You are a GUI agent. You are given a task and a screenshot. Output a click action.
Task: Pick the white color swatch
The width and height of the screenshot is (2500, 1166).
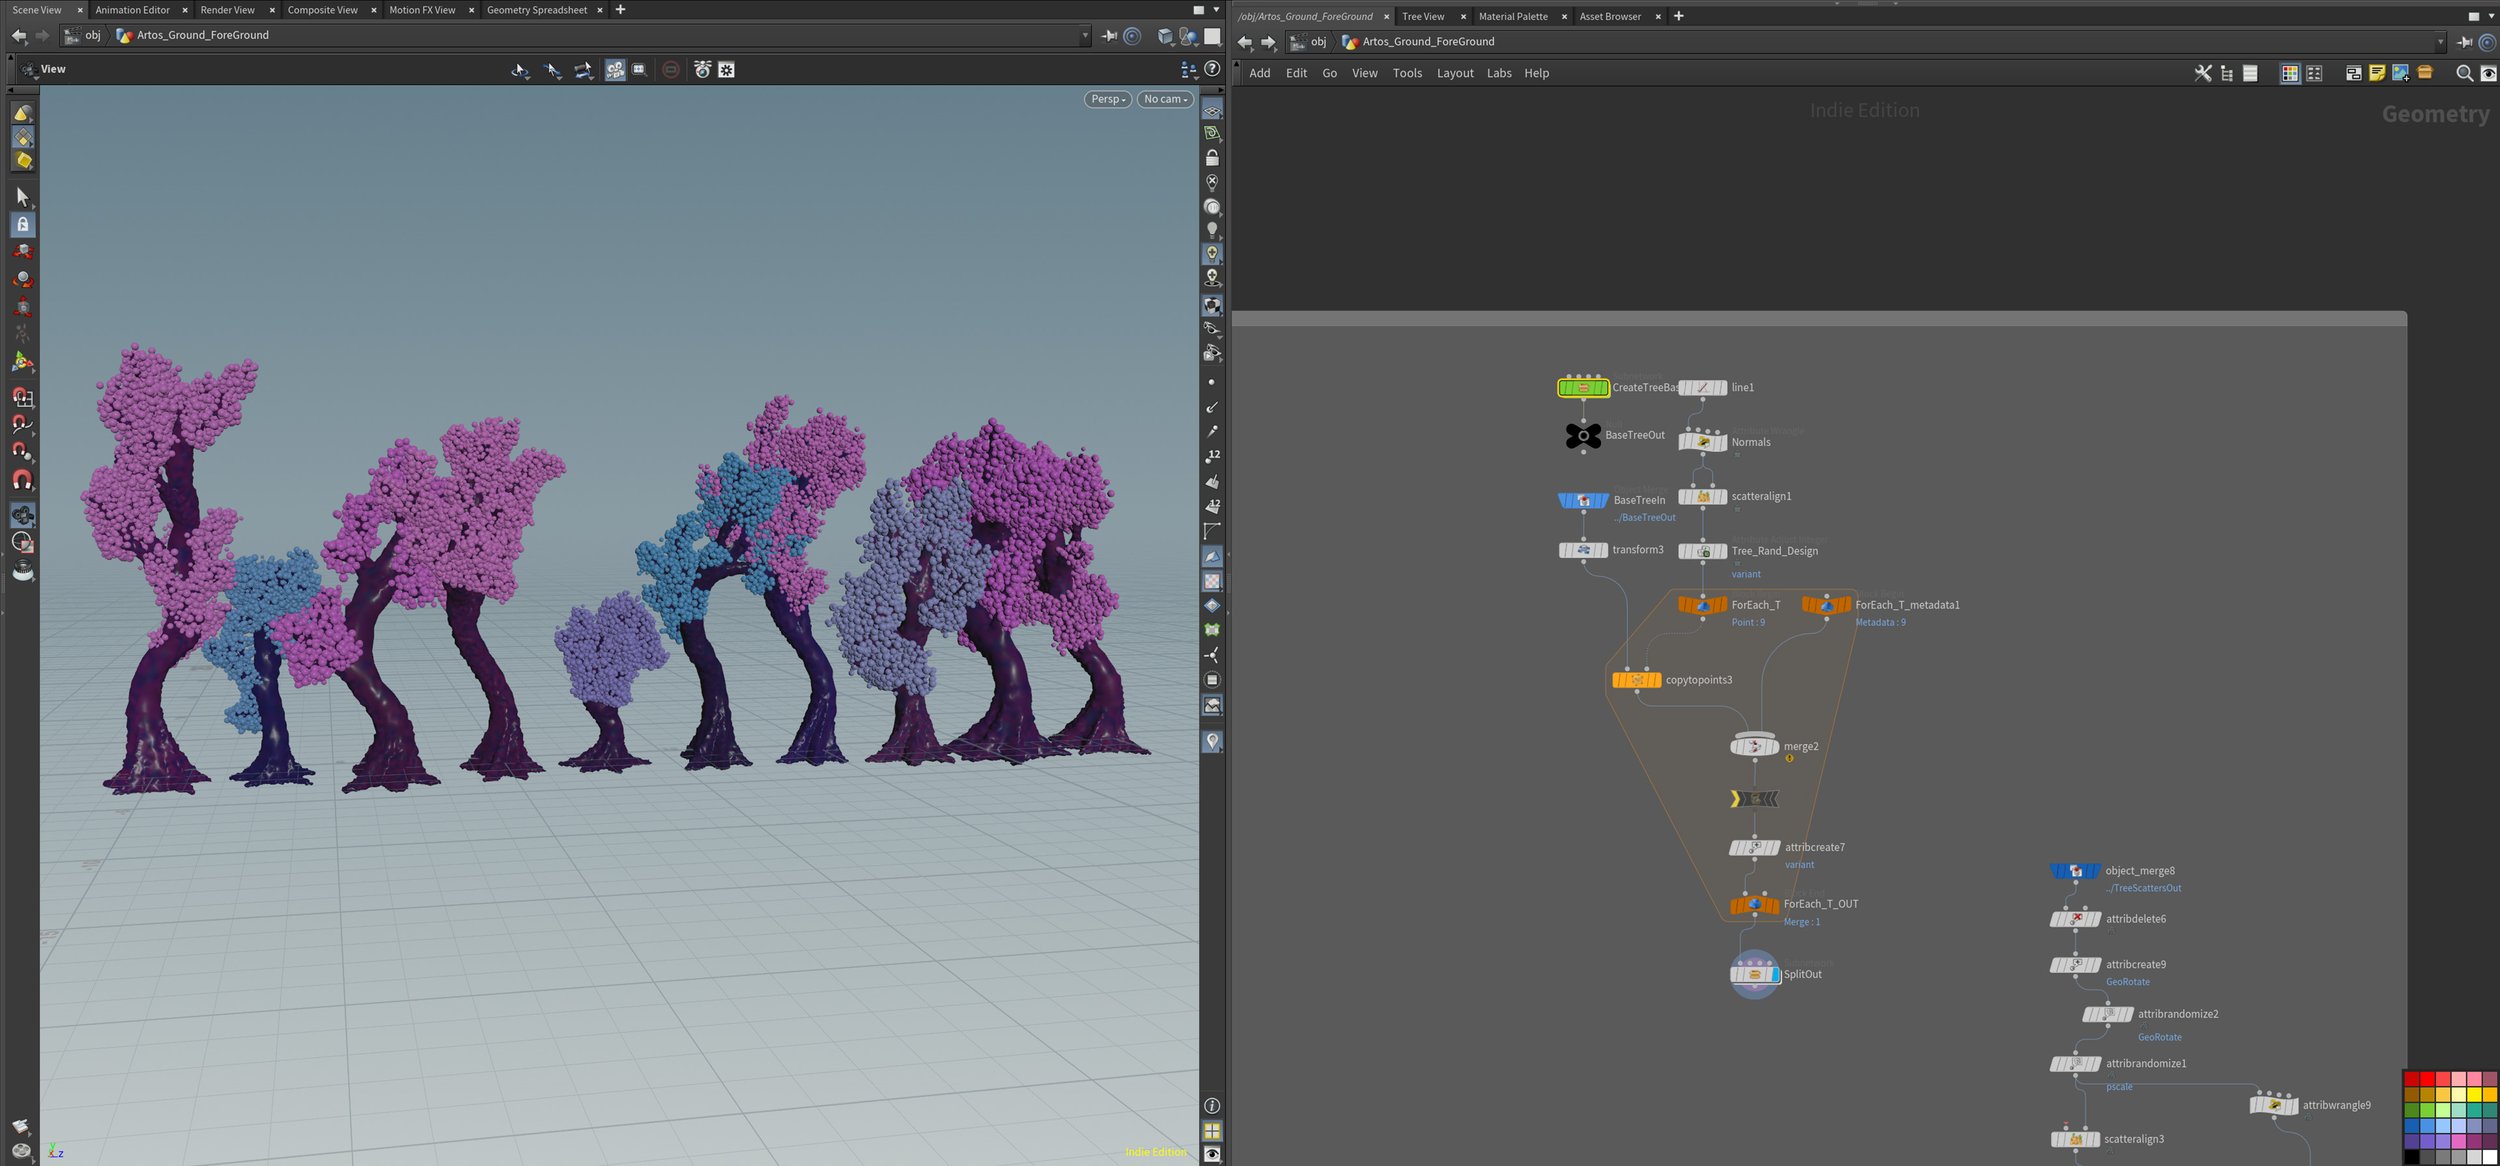pos(2489,1157)
